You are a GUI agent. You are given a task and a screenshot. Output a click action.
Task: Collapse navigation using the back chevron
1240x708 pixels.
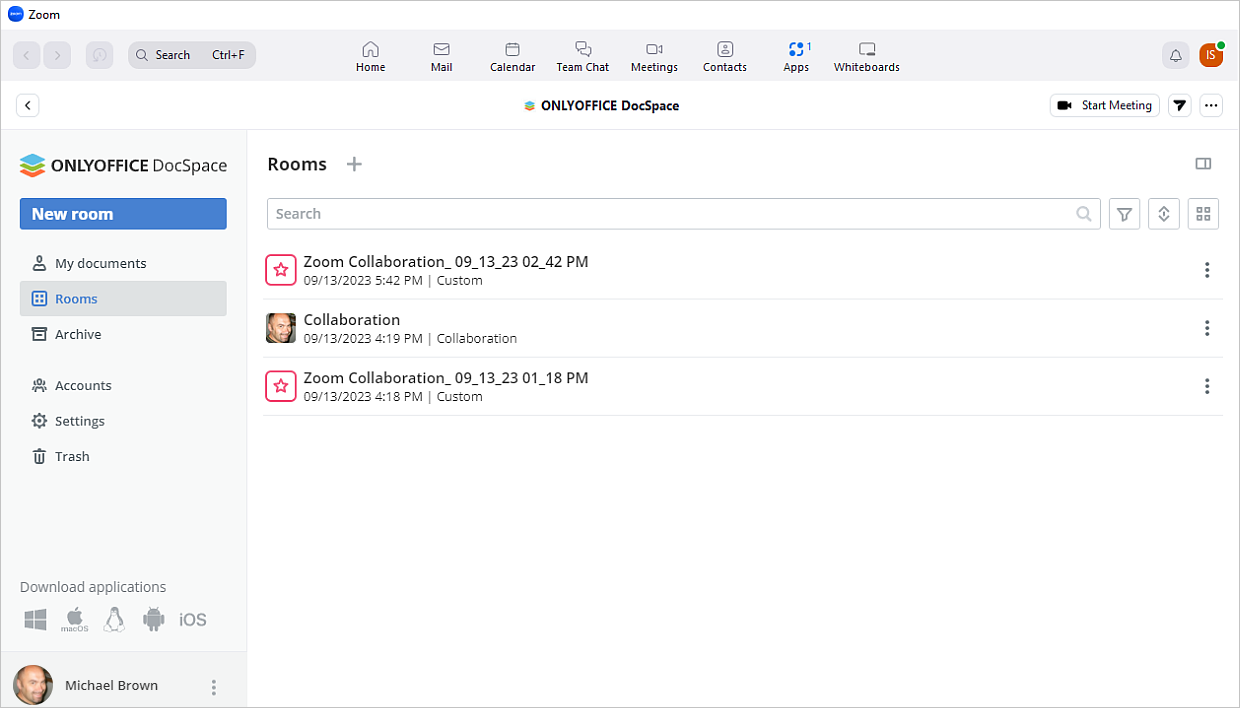point(27,105)
